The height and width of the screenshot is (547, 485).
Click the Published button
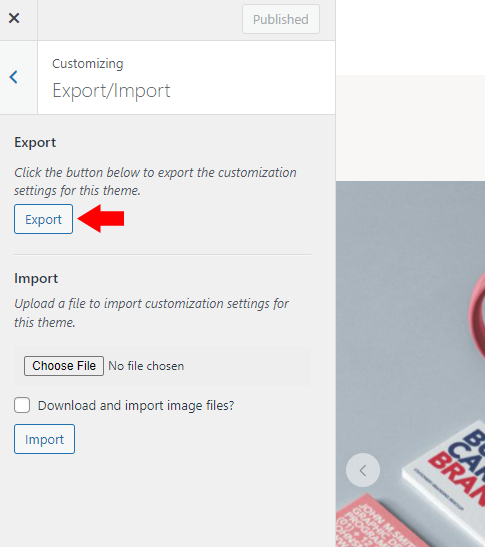281,19
